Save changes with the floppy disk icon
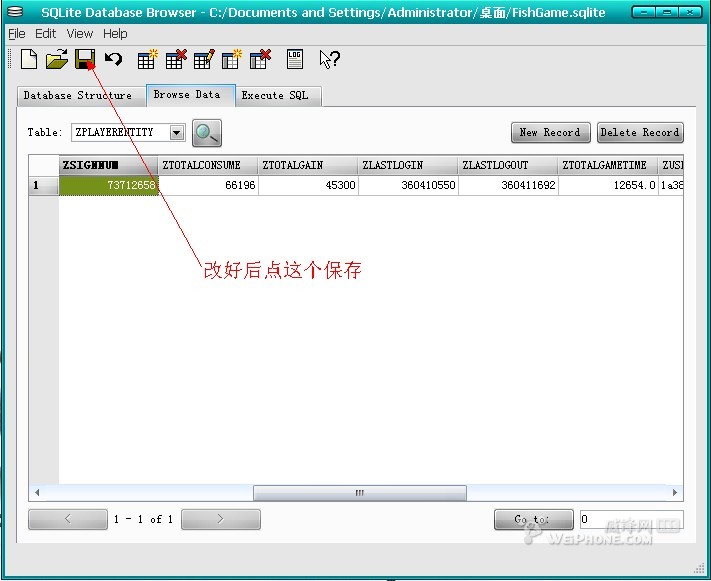711x581 pixels. point(85,60)
